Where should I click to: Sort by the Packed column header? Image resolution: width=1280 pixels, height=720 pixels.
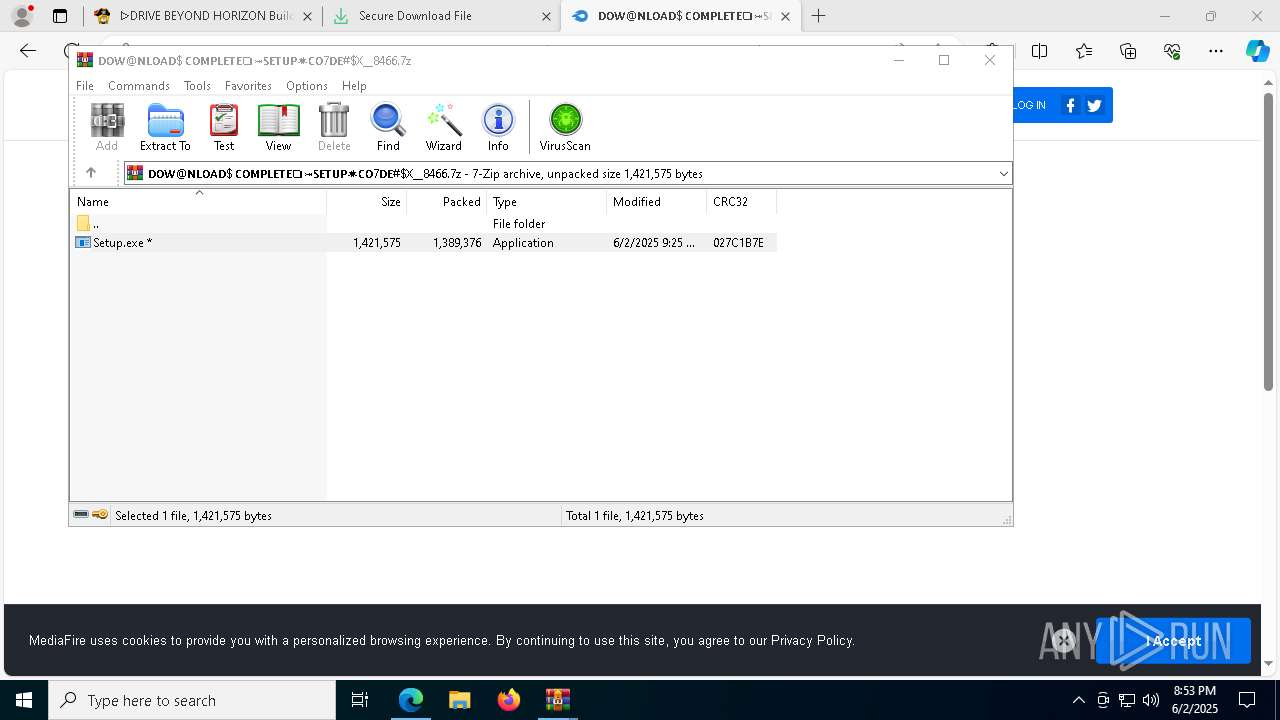point(446,202)
